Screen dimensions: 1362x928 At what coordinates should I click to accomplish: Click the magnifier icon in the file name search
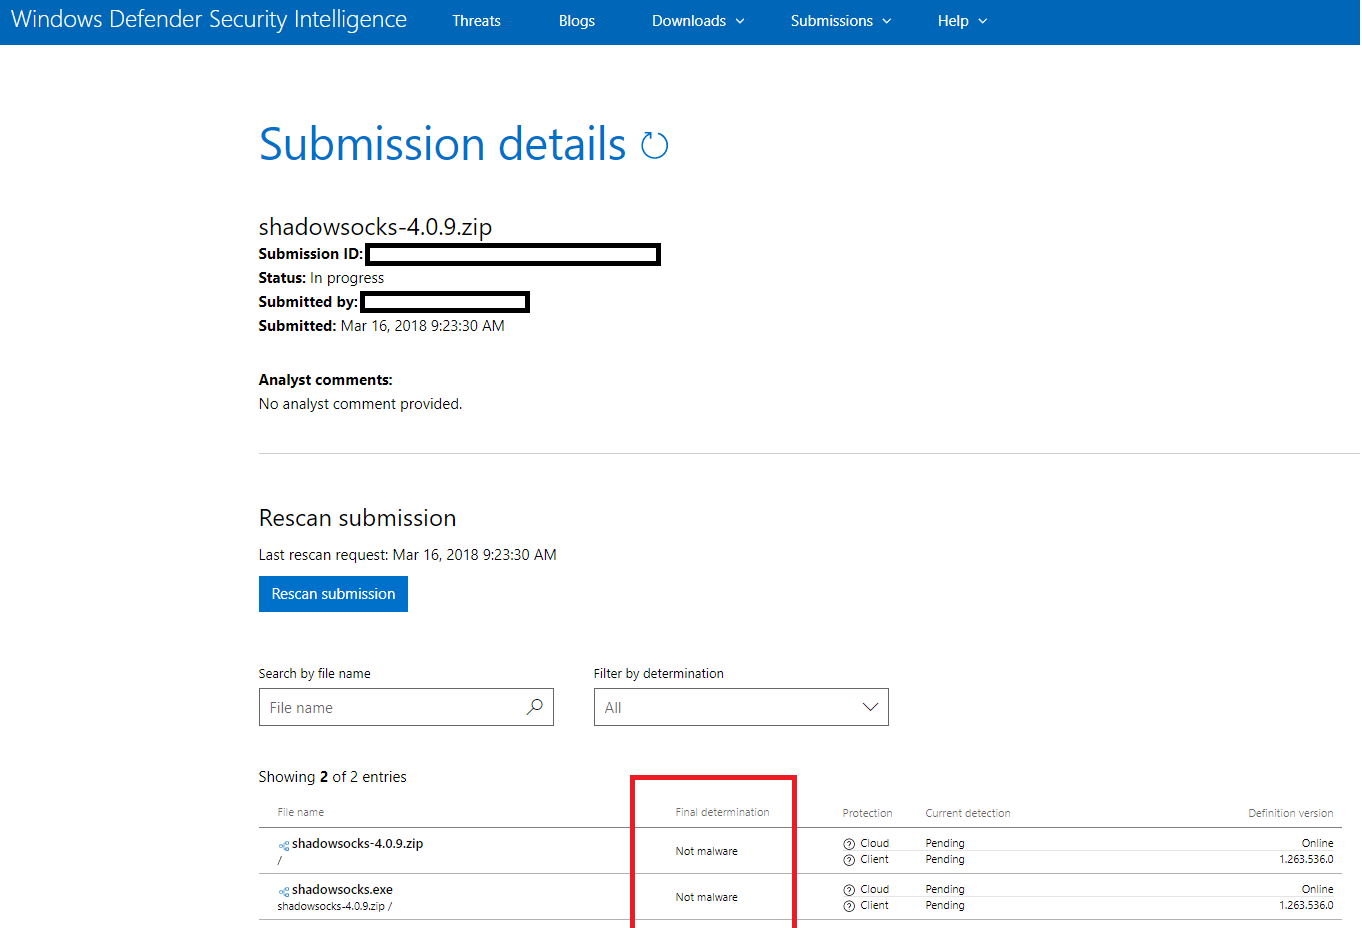[x=535, y=707]
